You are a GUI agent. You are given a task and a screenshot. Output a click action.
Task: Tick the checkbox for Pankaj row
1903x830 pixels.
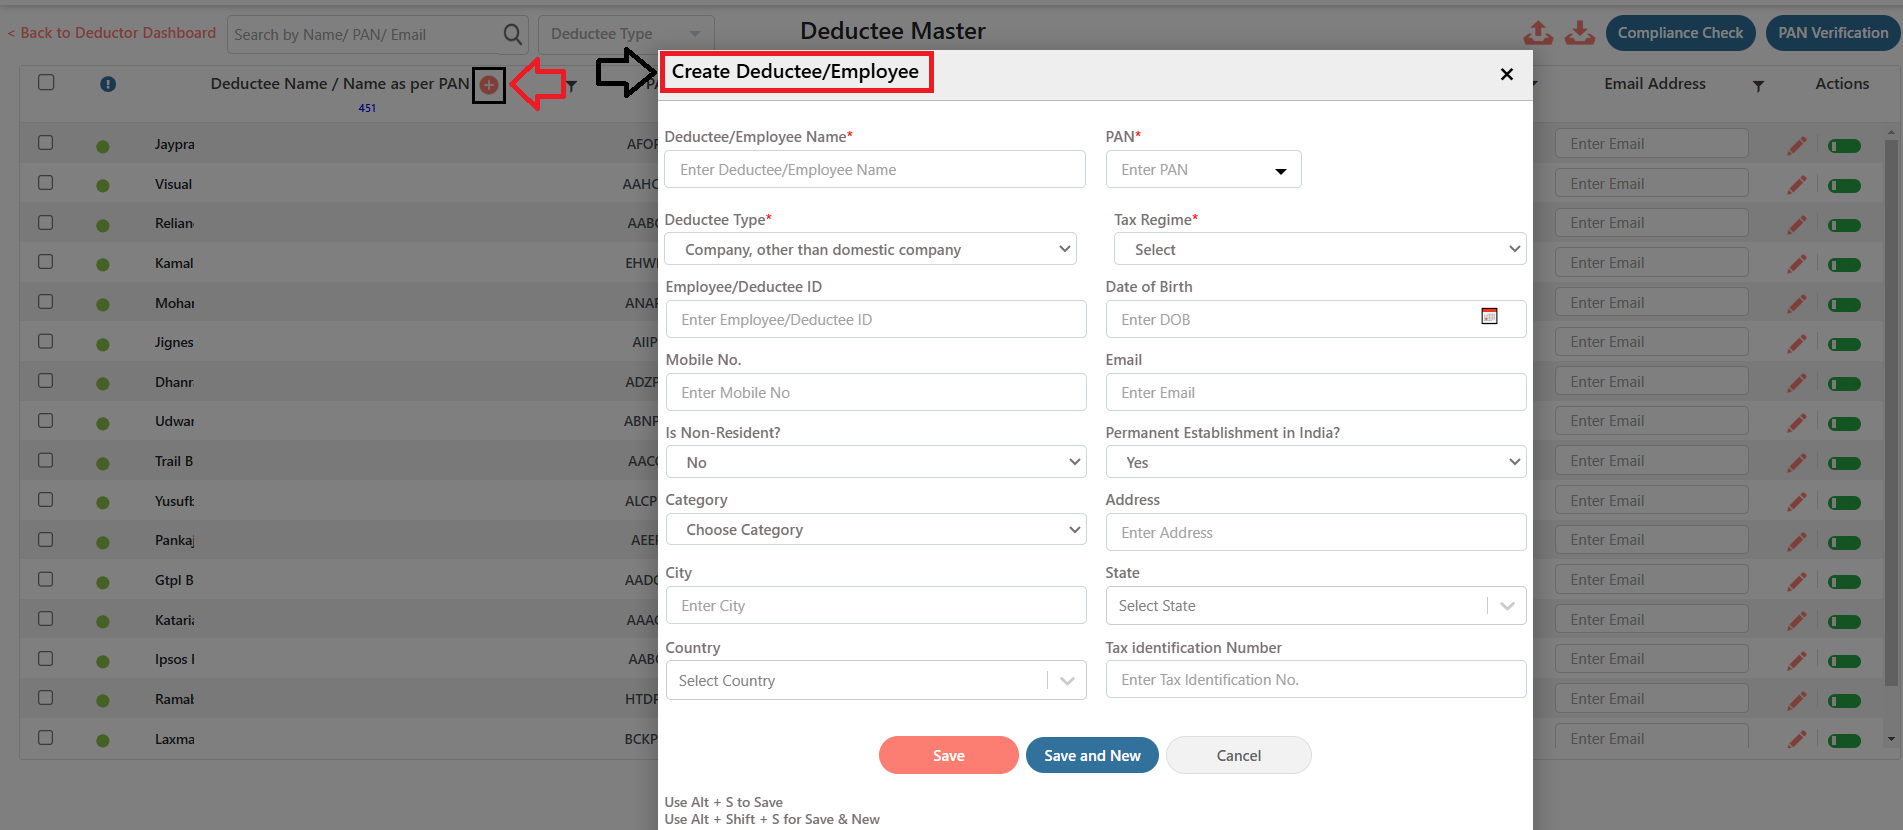46,539
